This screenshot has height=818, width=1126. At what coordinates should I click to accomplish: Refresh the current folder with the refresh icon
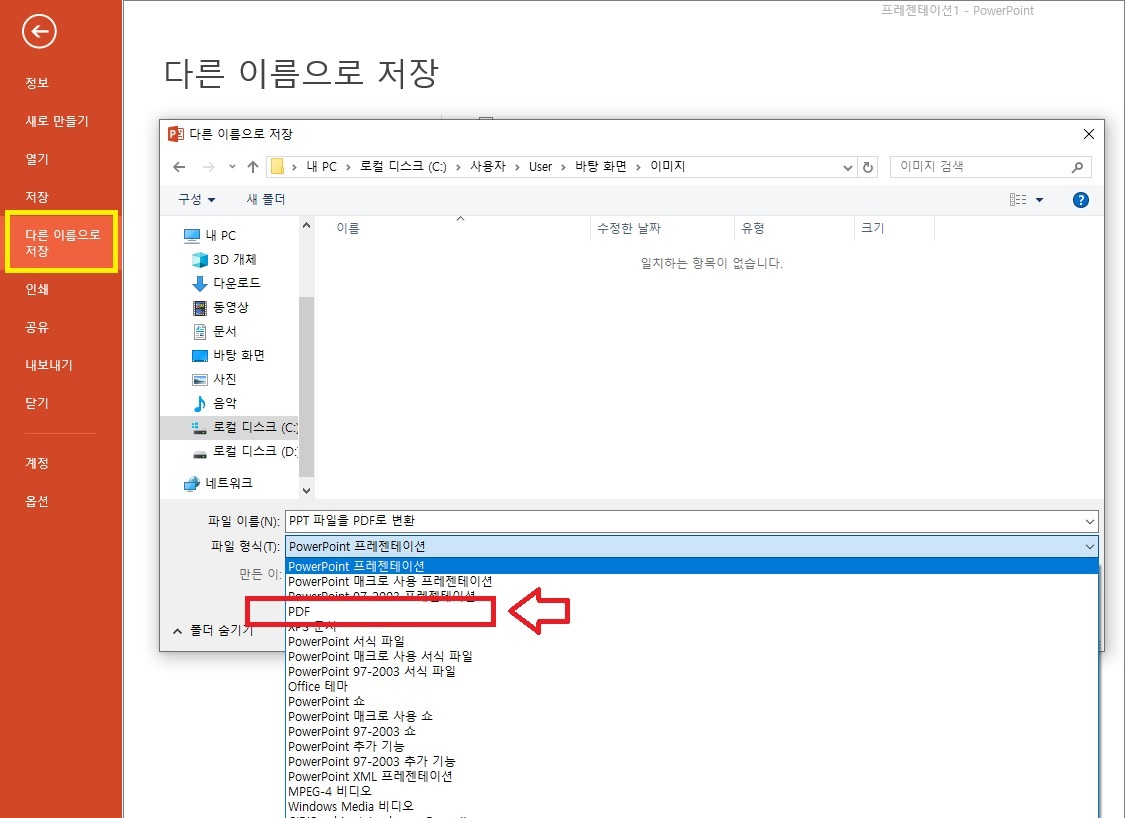click(x=868, y=166)
